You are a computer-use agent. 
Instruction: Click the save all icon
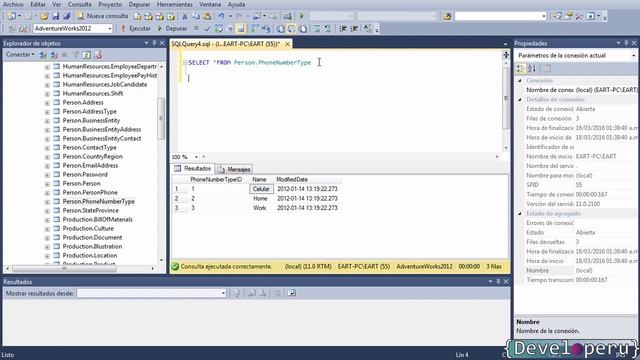click(x=67, y=16)
